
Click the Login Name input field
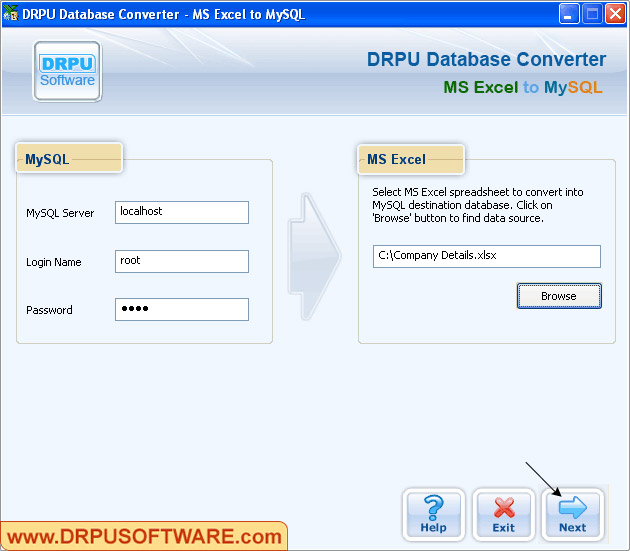tap(182, 261)
